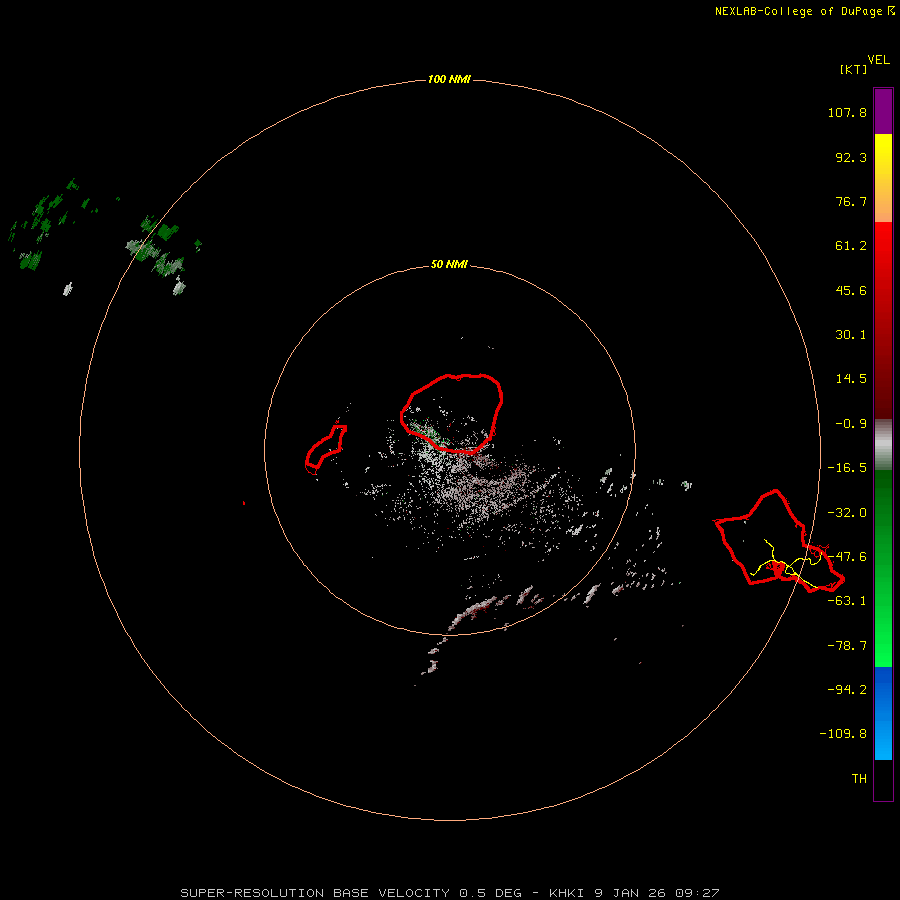Pick the yellow-orange segment of color bar

tap(883, 178)
